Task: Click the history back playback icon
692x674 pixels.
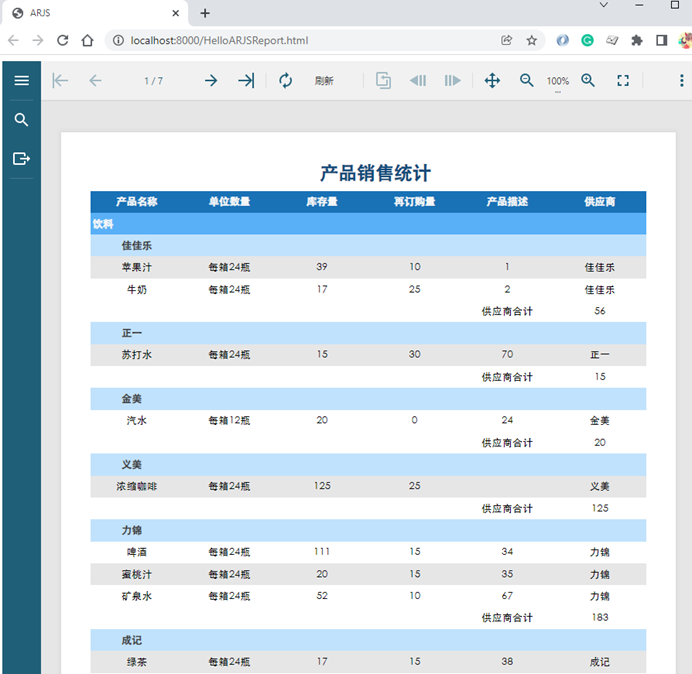Action: coord(417,81)
